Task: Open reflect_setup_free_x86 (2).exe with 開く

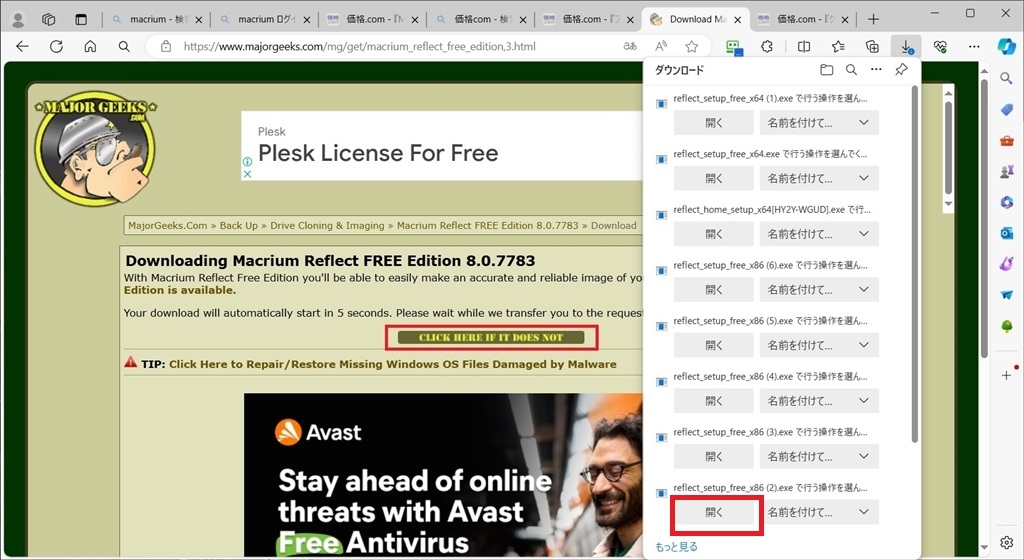Action: (714, 512)
